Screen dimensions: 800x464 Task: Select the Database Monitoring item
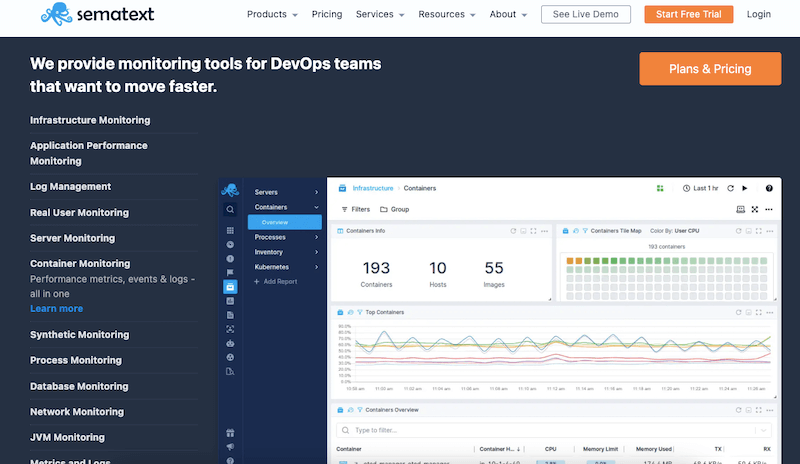click(x=79, y=386)
